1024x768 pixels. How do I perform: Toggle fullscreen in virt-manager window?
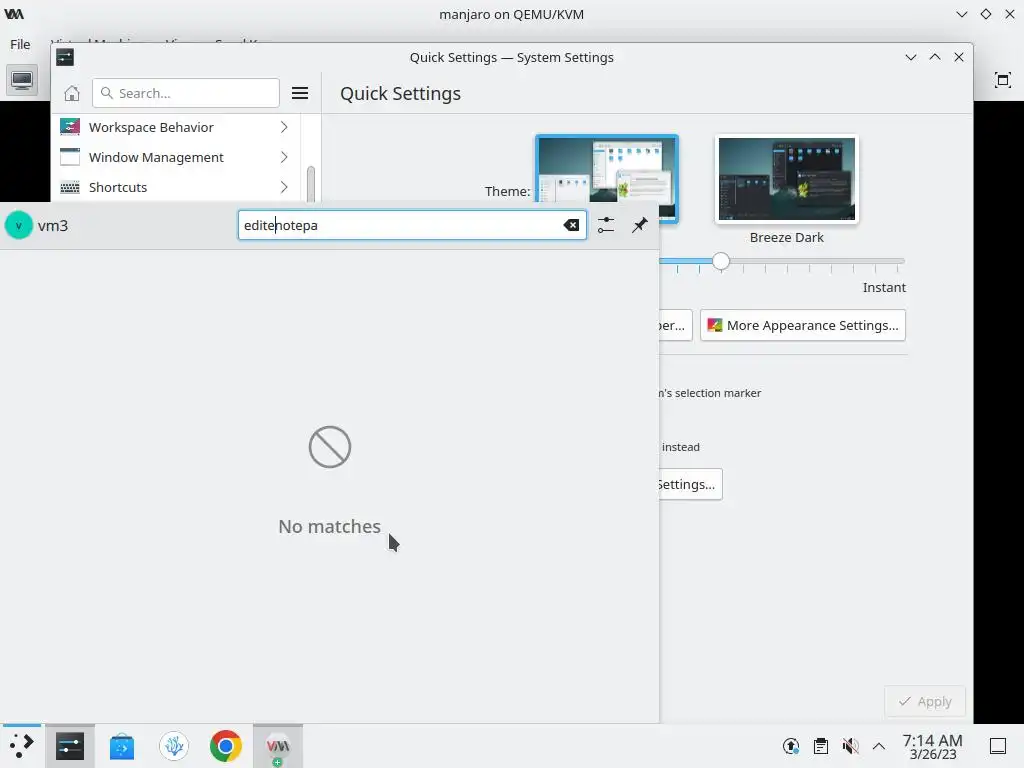click(1002, 80)
